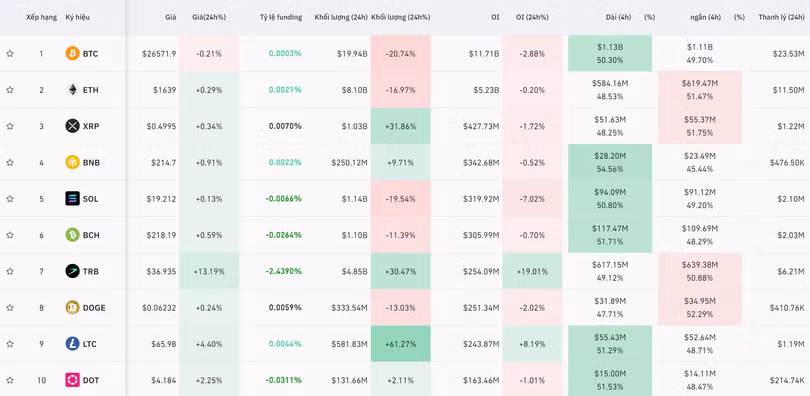The height and width of the screenshot is (396, 810).
Task: Click the BNB coin icon
Action: [72, 162]
